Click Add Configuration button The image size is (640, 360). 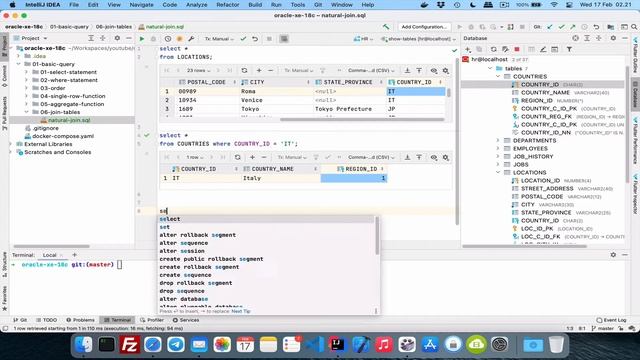coord(424,27)
